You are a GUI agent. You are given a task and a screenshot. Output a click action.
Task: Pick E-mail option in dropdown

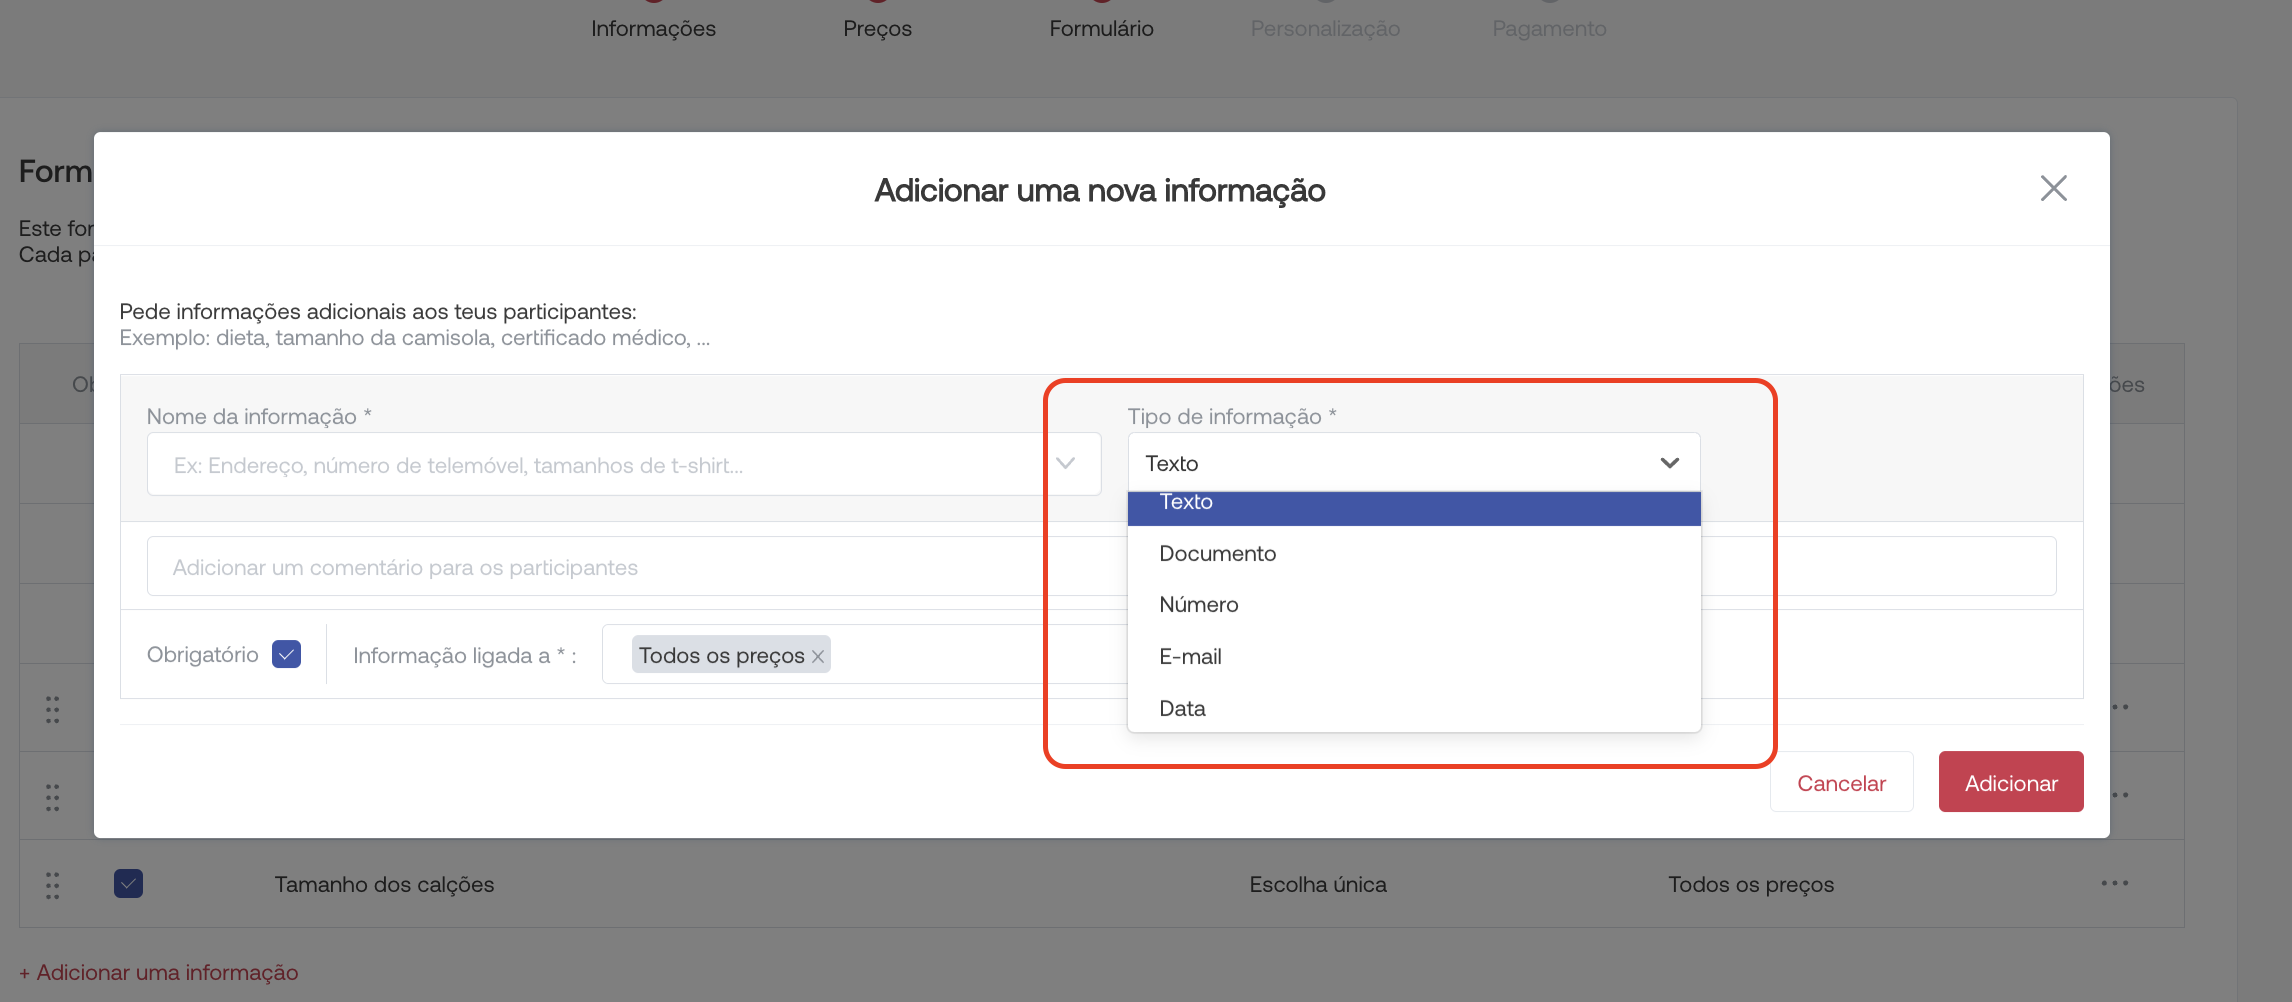pos(1190,656)
